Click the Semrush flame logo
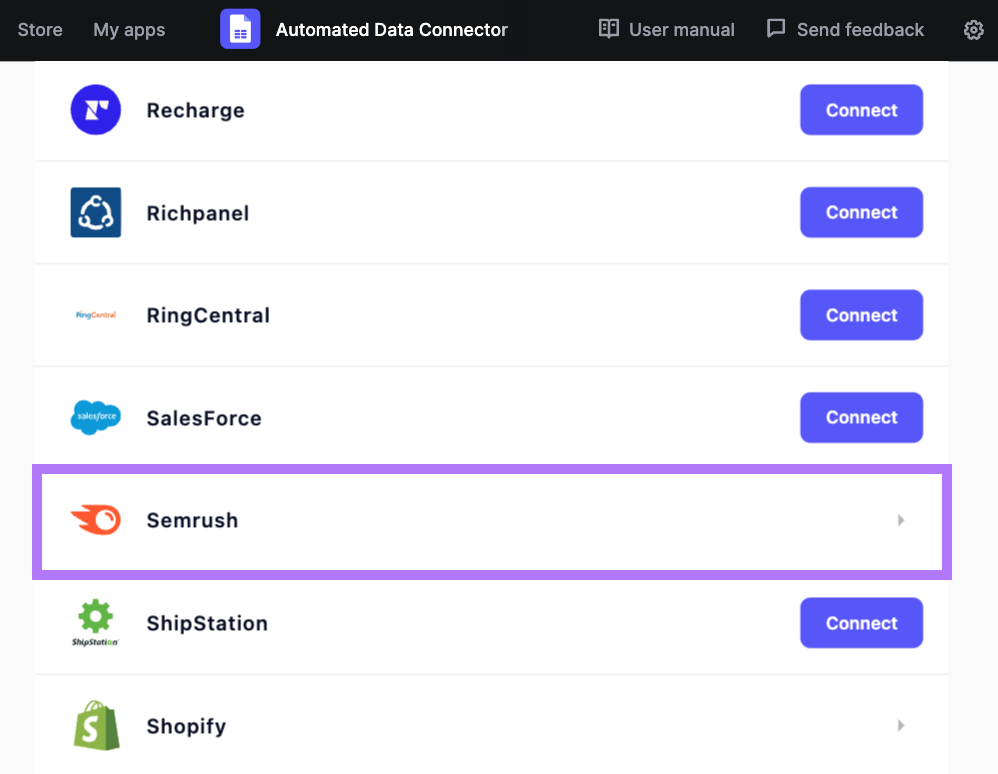The width and height of the screenshot is (998, 774). 95,520
